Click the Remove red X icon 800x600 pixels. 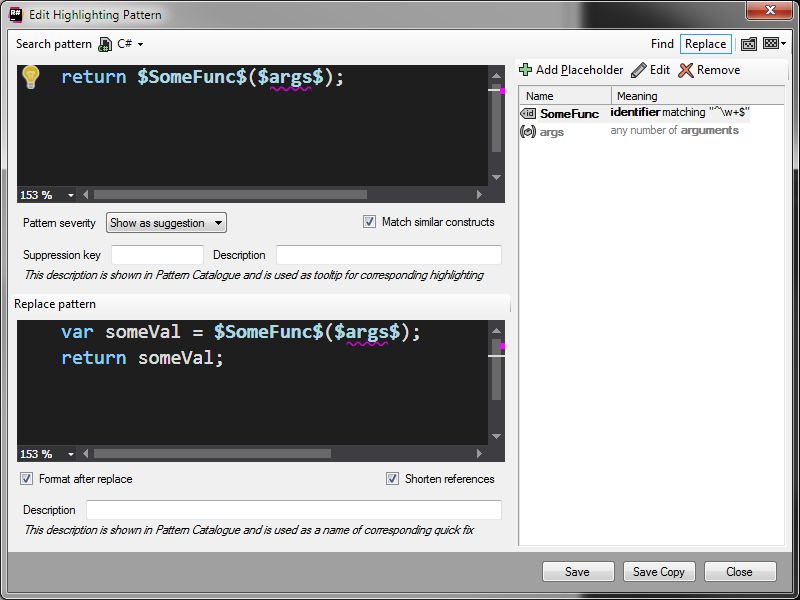[x=686, y=70]
